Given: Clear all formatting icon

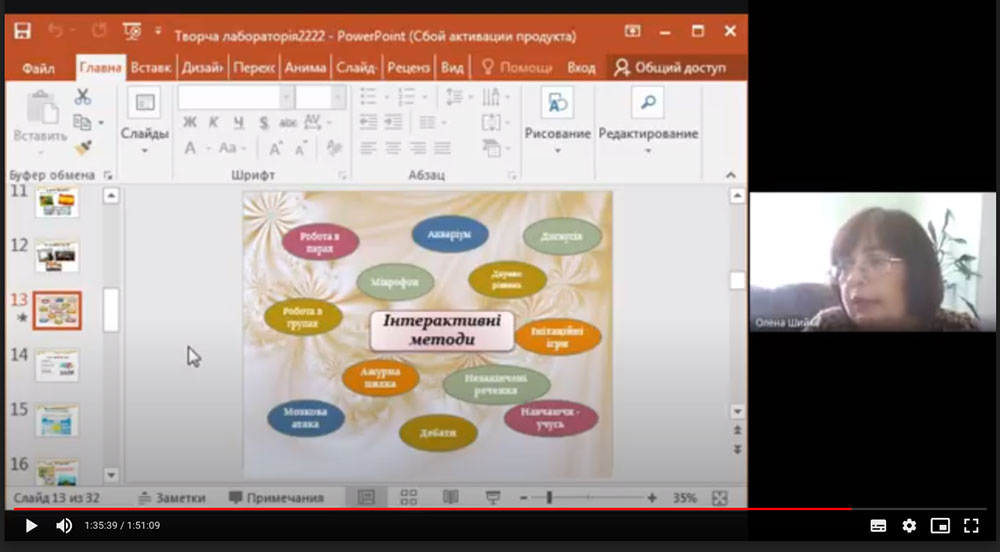Looking at the screenshot, I should point(334,148).
